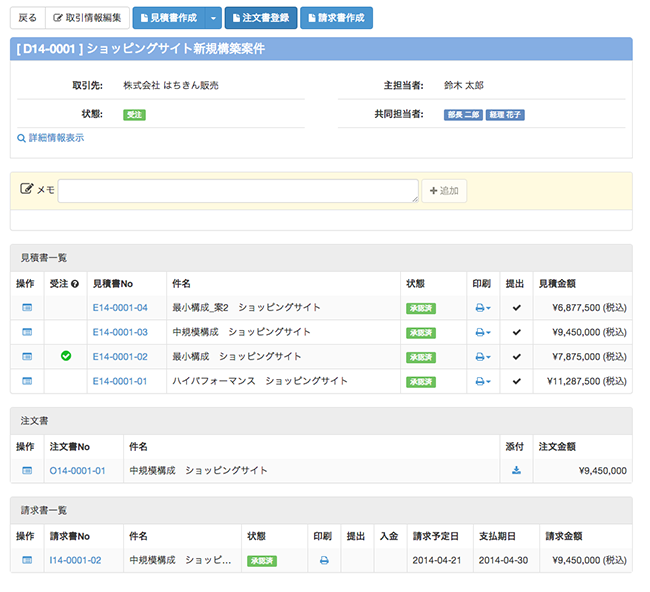The width and height of the screenshot is (650, 592).
Task: Open estimate E14-0001-03 link
Action: point(120,332)
